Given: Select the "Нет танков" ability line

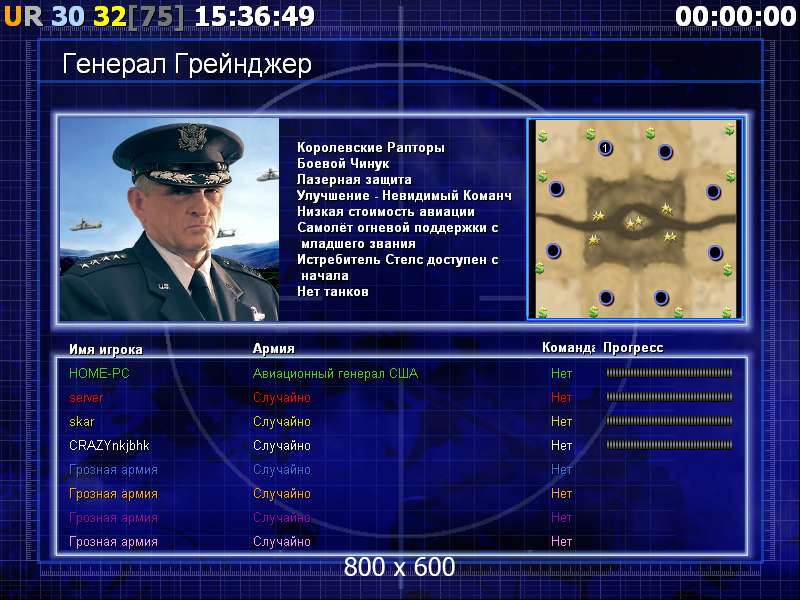Looking at the screenshot, I should [333, 292].
